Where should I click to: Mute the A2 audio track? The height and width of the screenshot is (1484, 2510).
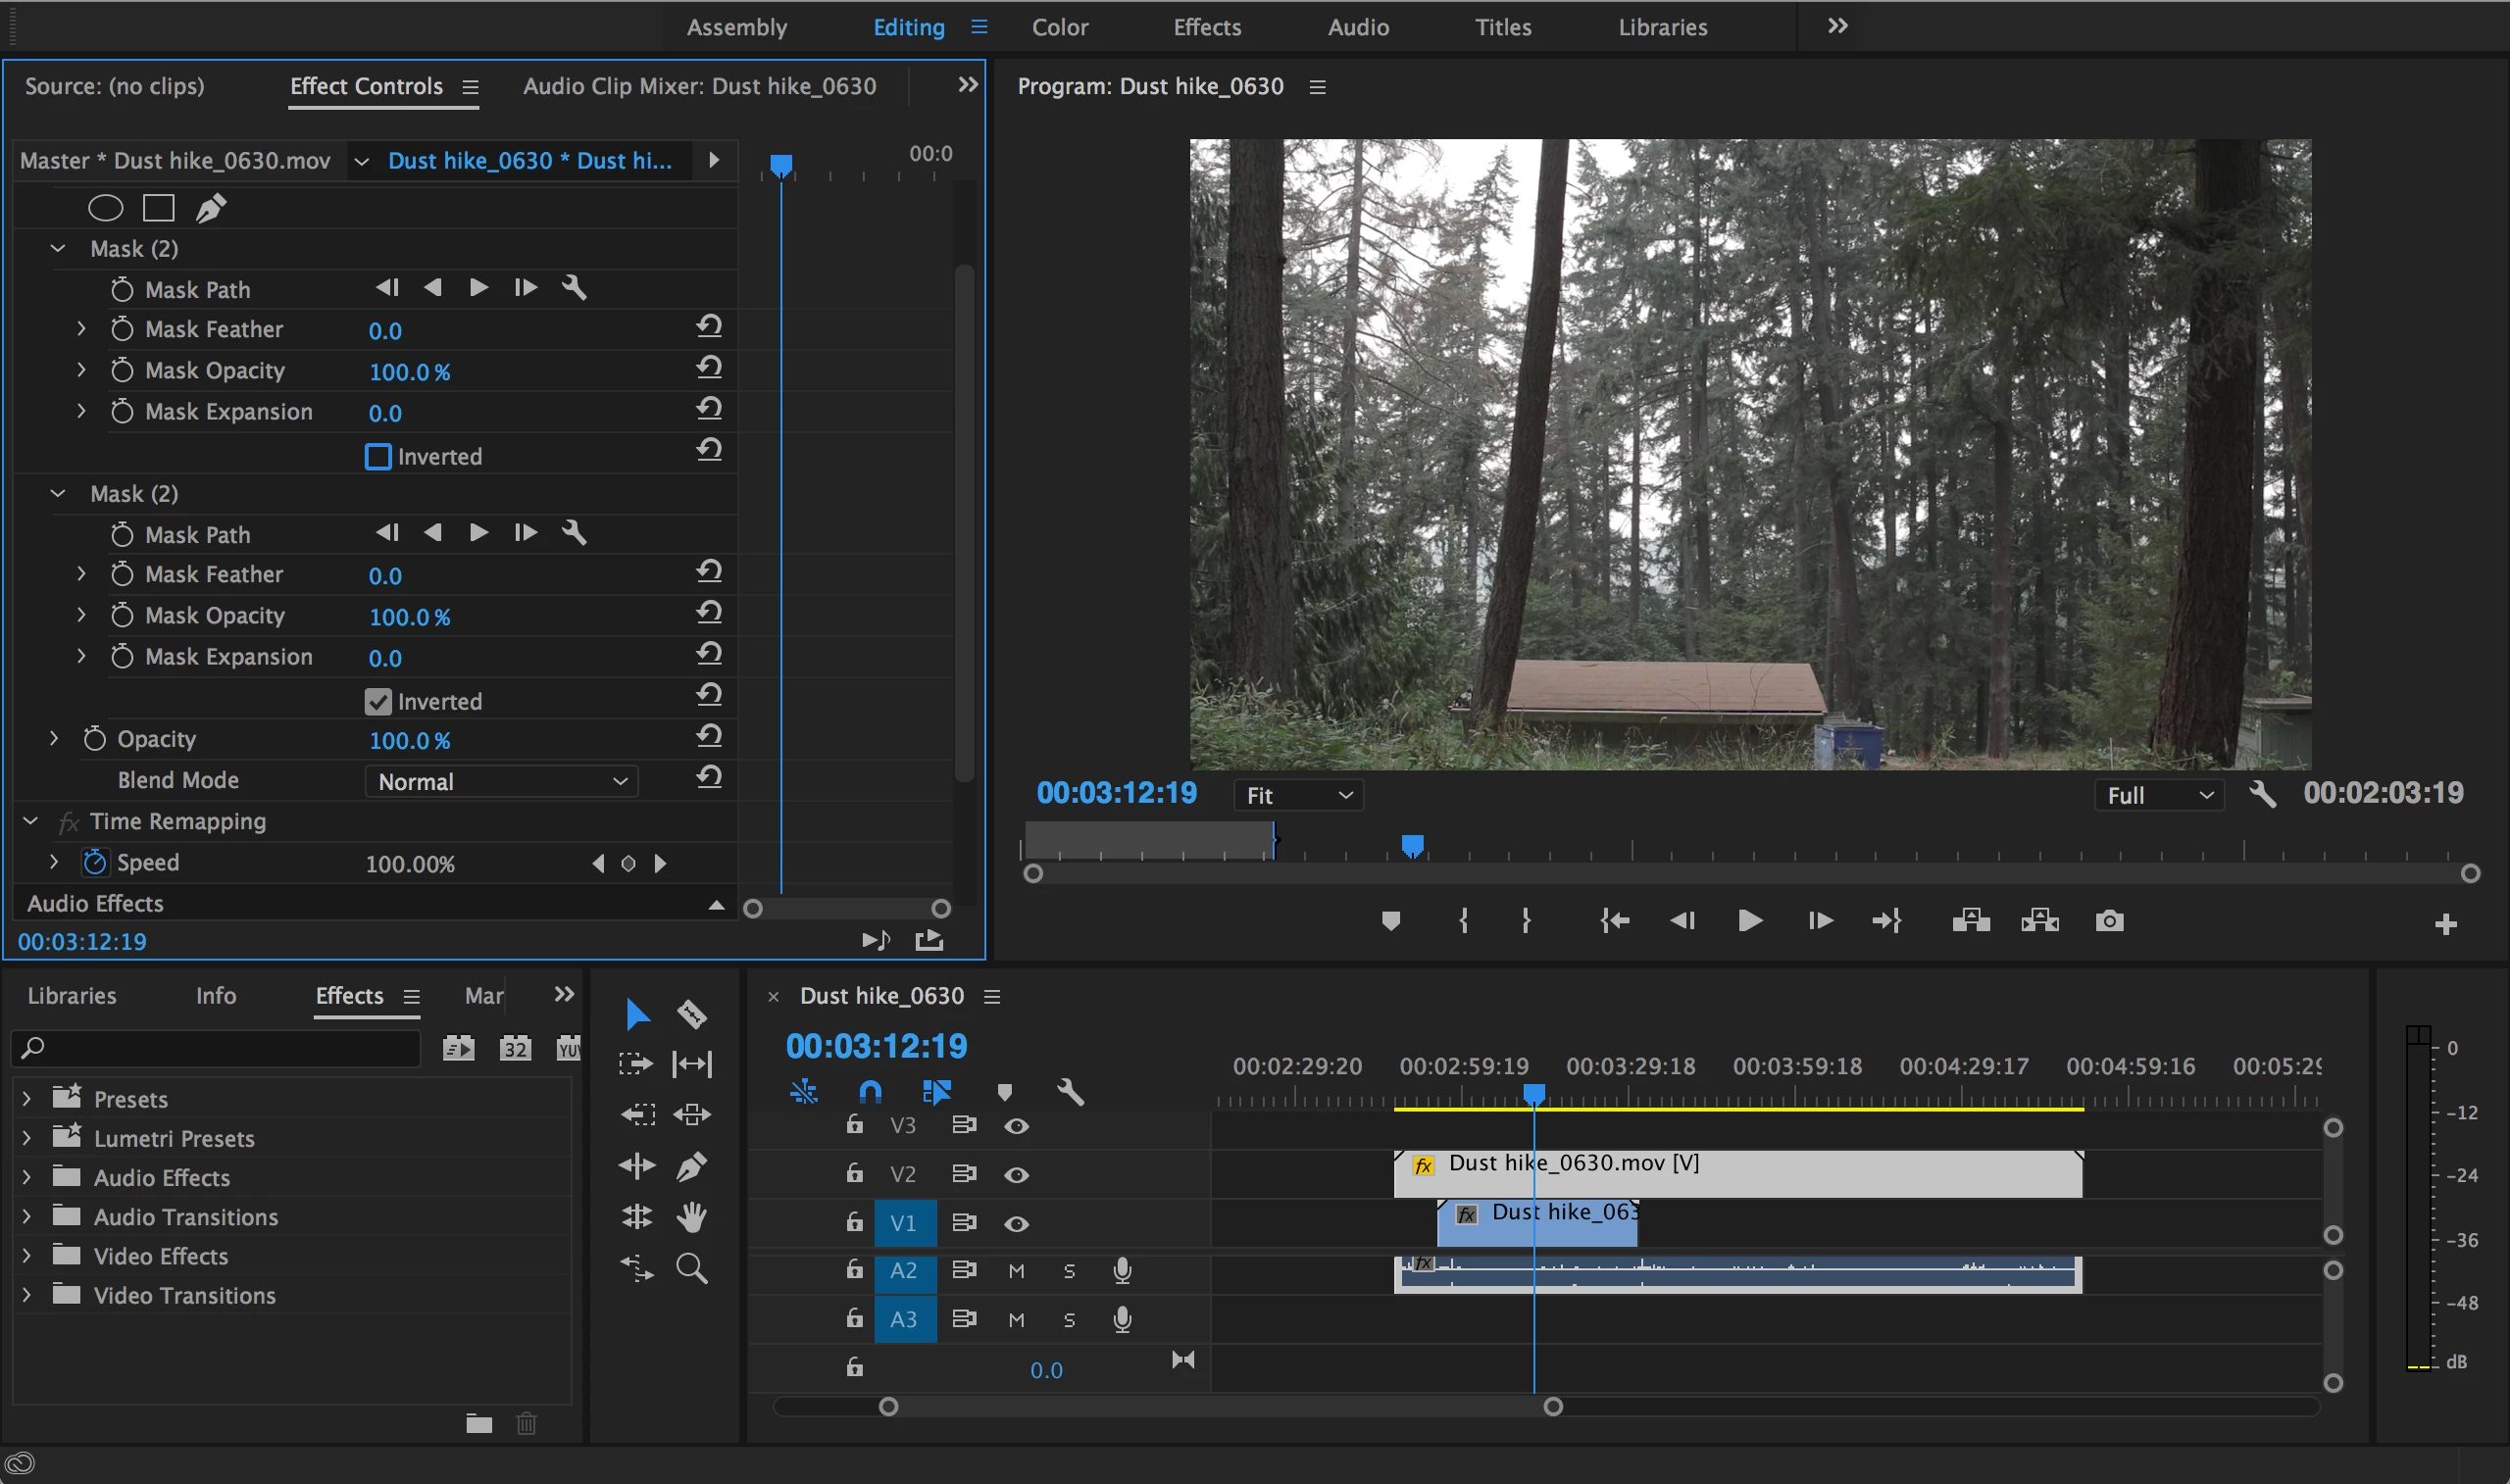click(x=1016, y=1271)
